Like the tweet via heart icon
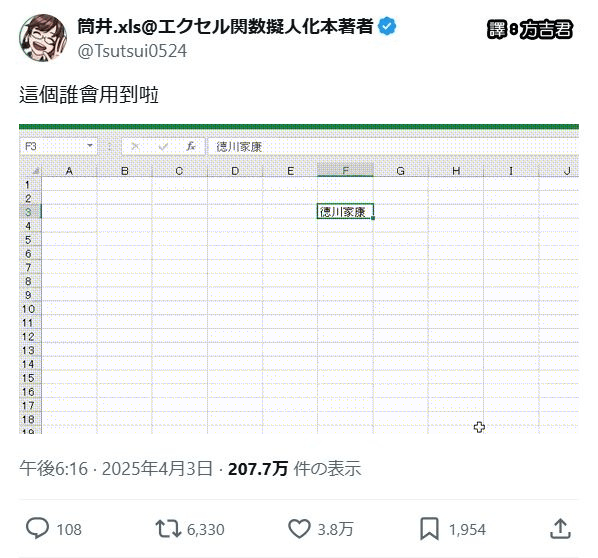 [299, 529]
